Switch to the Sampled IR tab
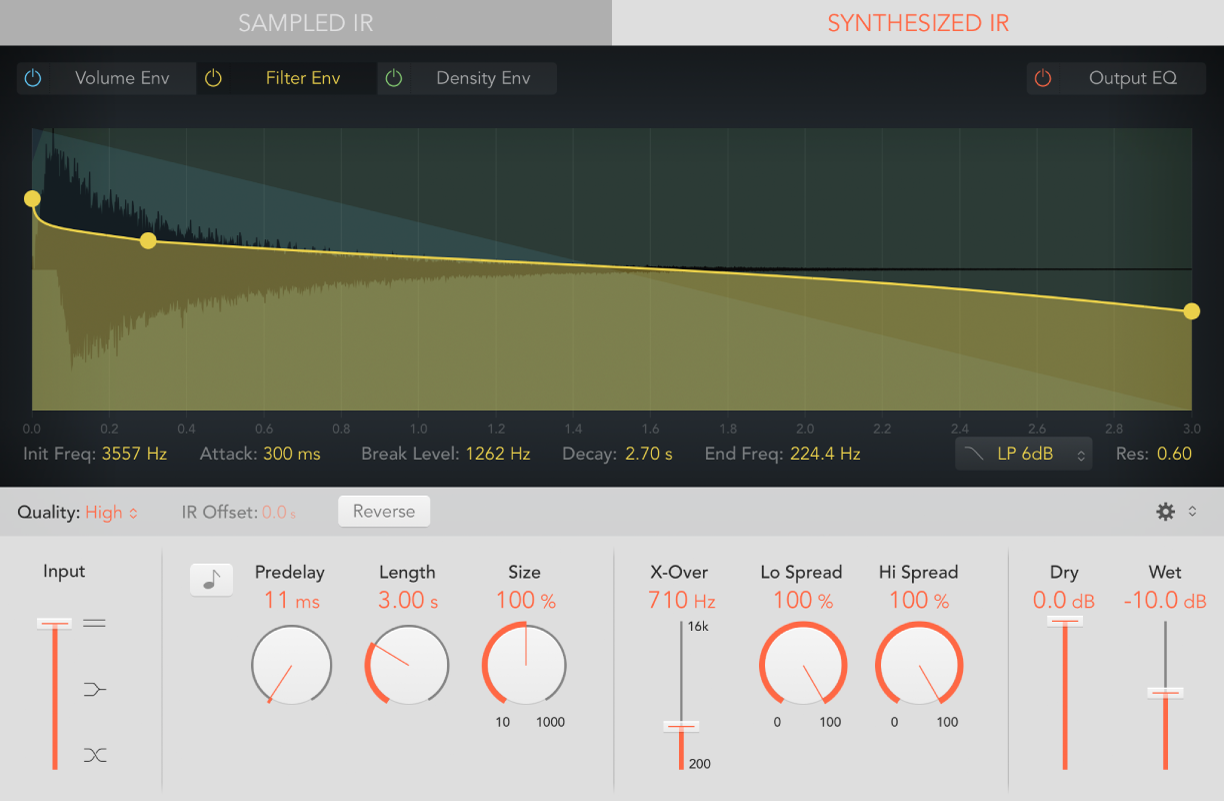The image size is (1224, 802). (306, 23)
